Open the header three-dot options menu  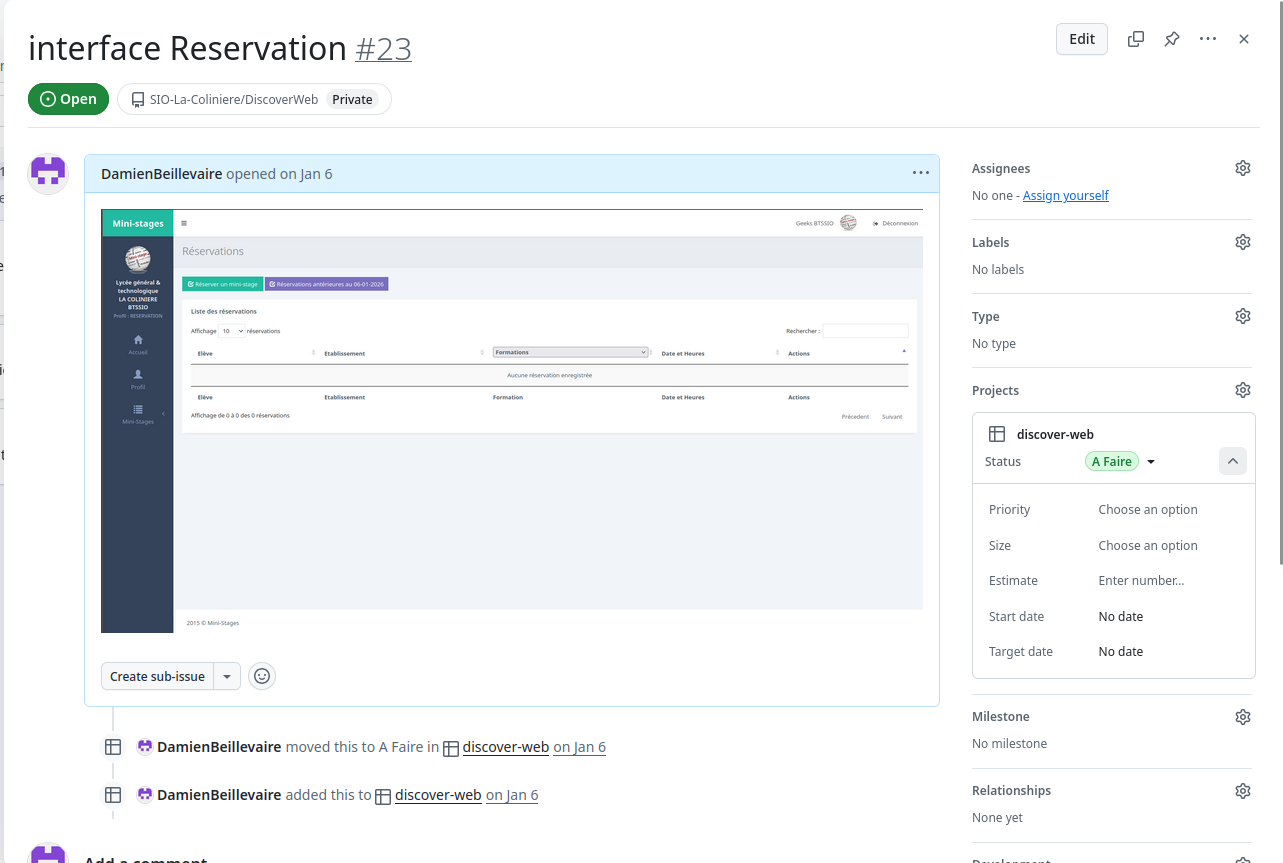1208,39
